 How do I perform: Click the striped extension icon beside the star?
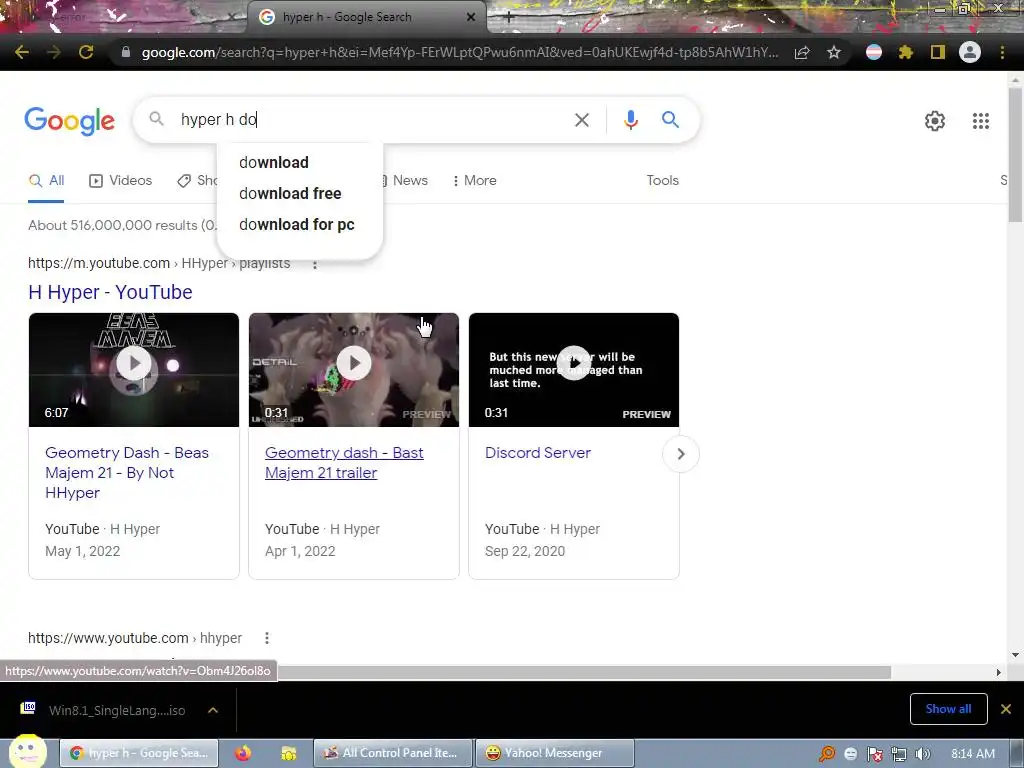tap(874, 52)
